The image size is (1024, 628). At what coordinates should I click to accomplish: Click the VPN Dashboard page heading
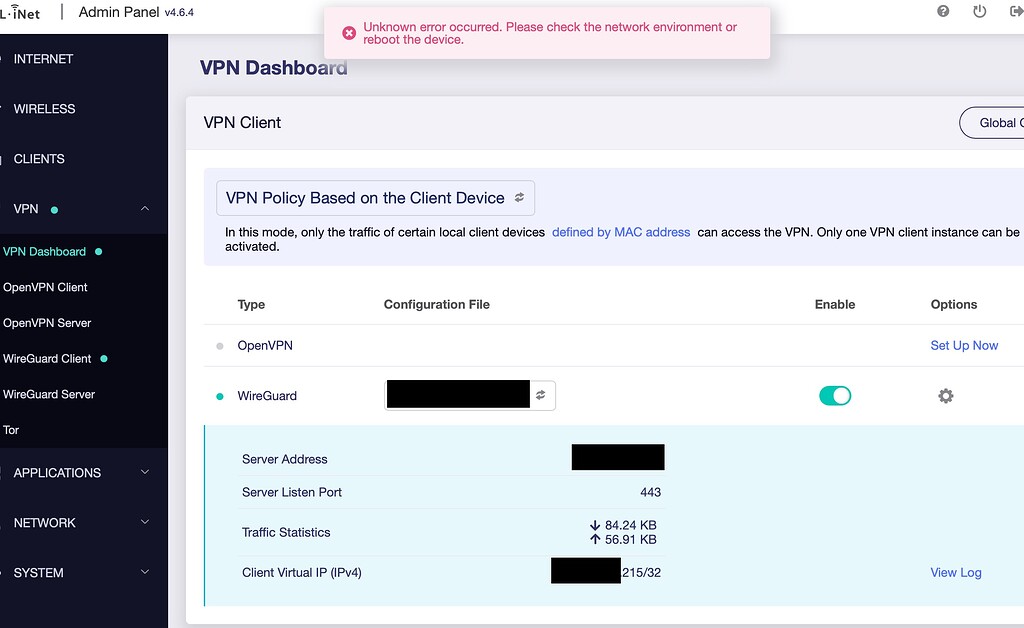coord(274,67)
